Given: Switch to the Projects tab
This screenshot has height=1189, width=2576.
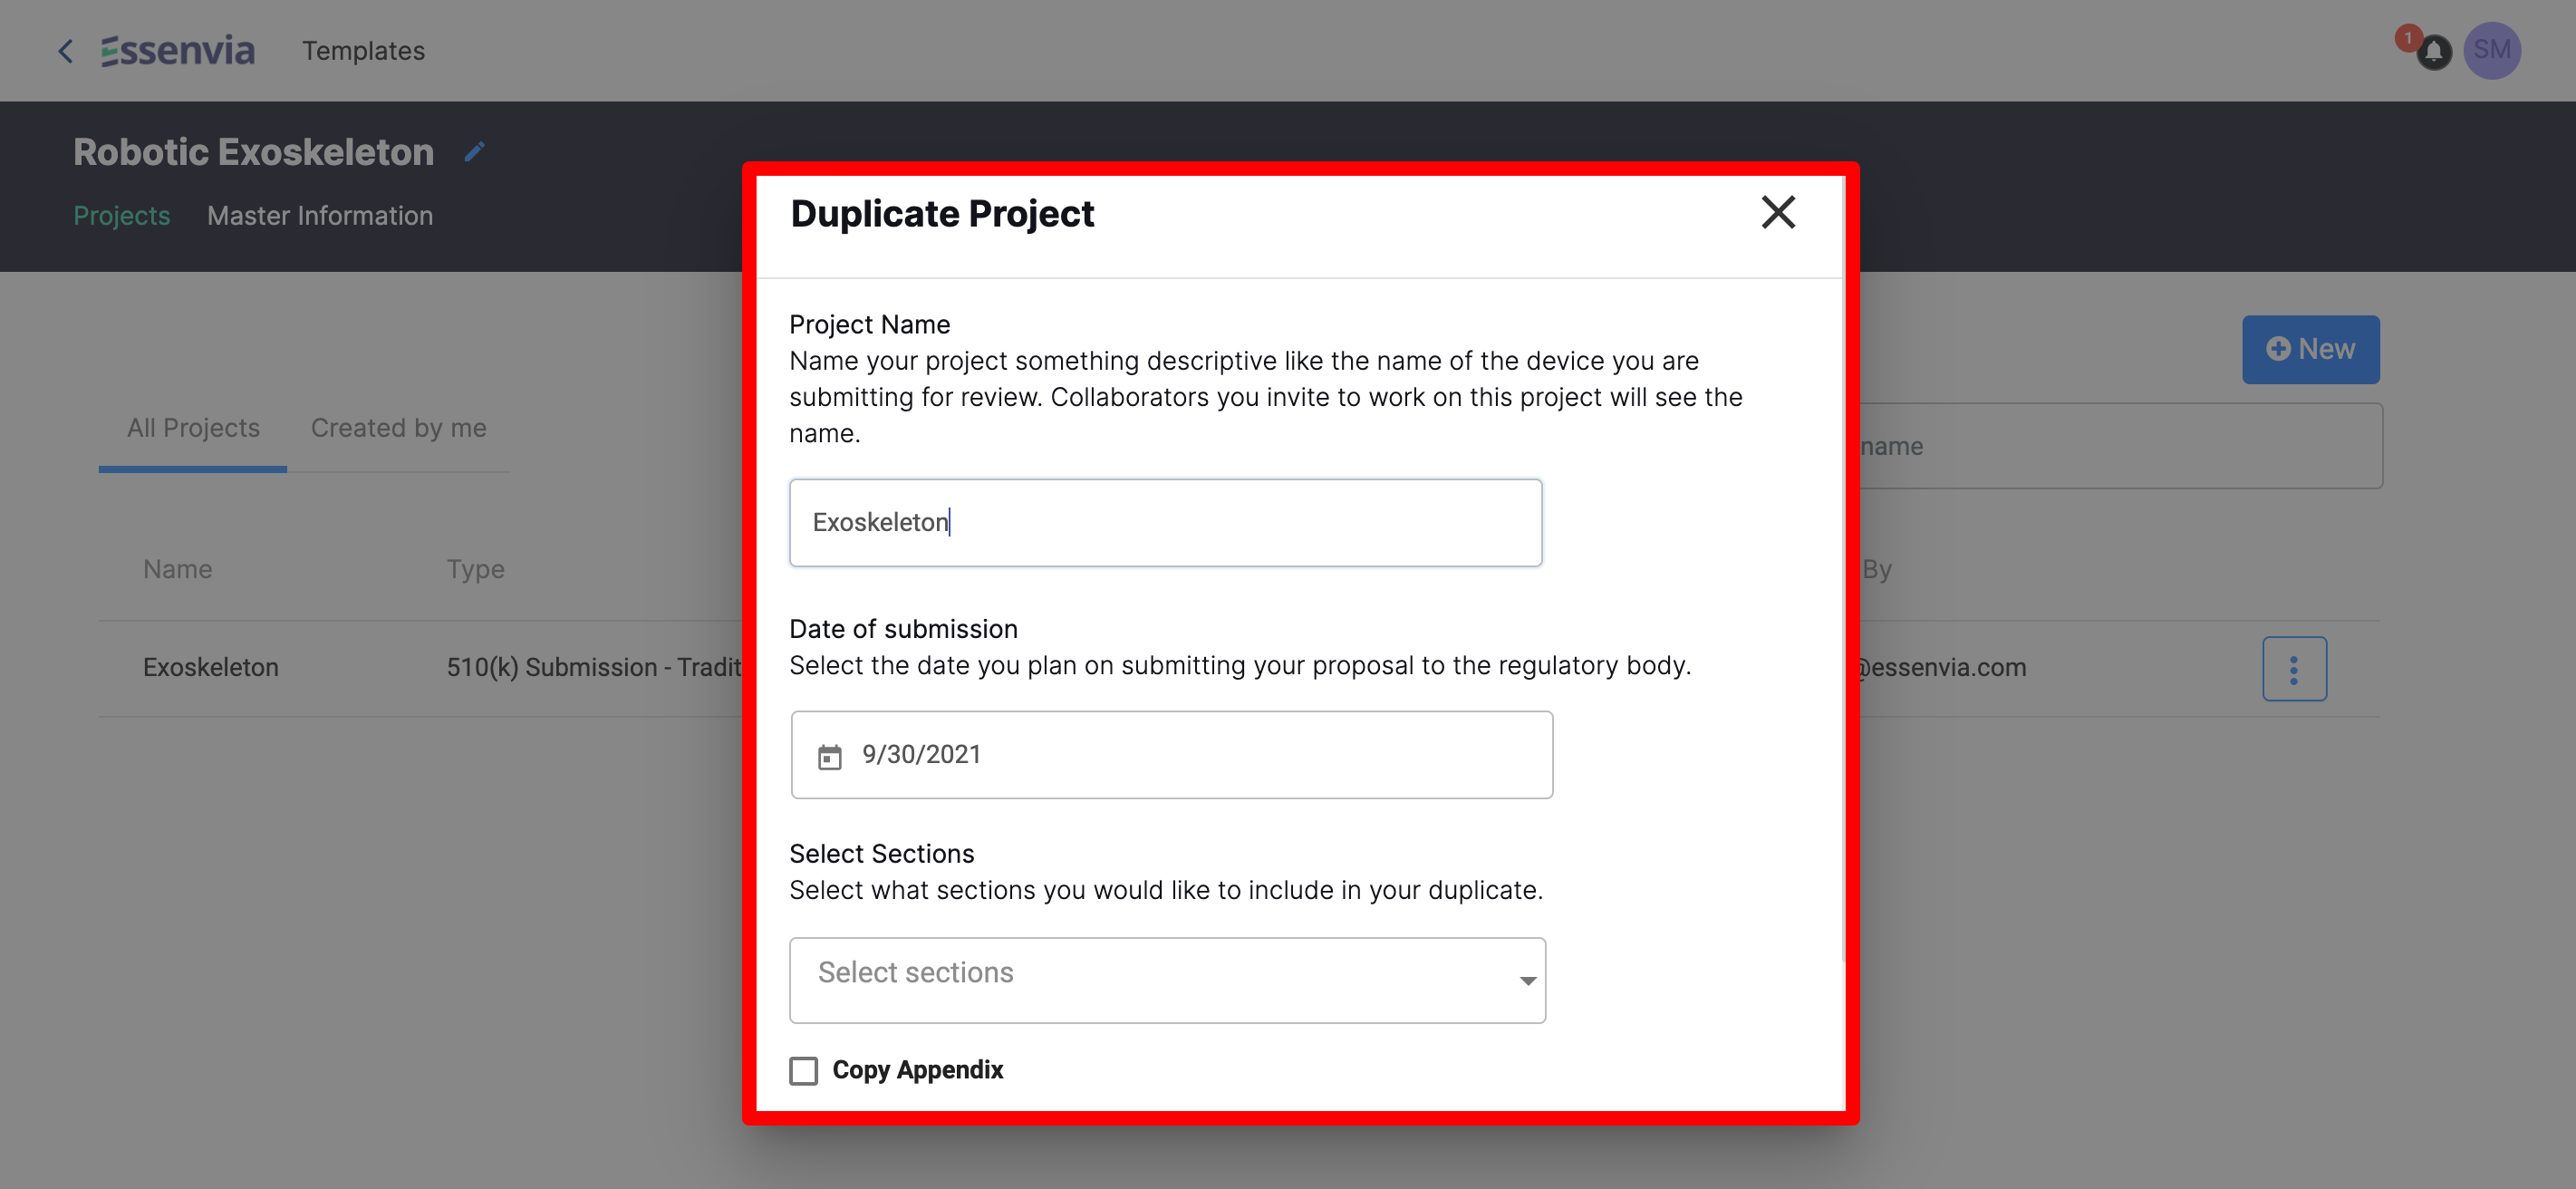Looking at the screenshot, I should click(122, 215).
